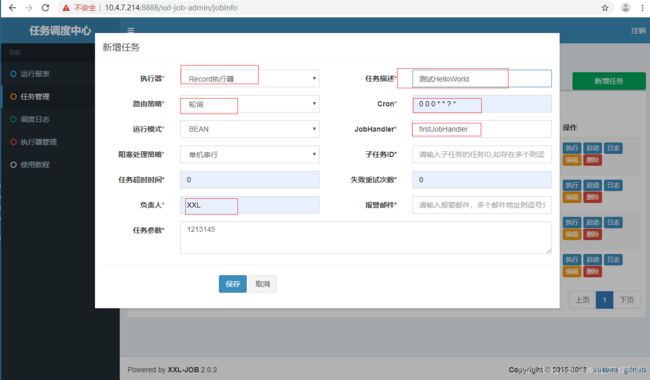The width and height of the screenshot is (650, 380).
Task: Open the github link in the footer
Action: point(634,370)
